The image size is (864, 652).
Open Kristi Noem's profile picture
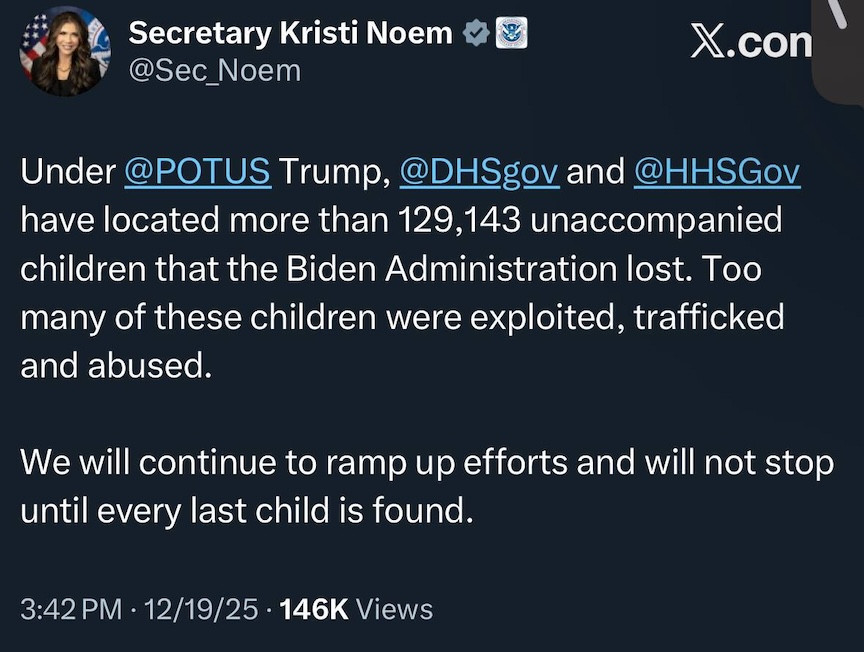[65, 50]
